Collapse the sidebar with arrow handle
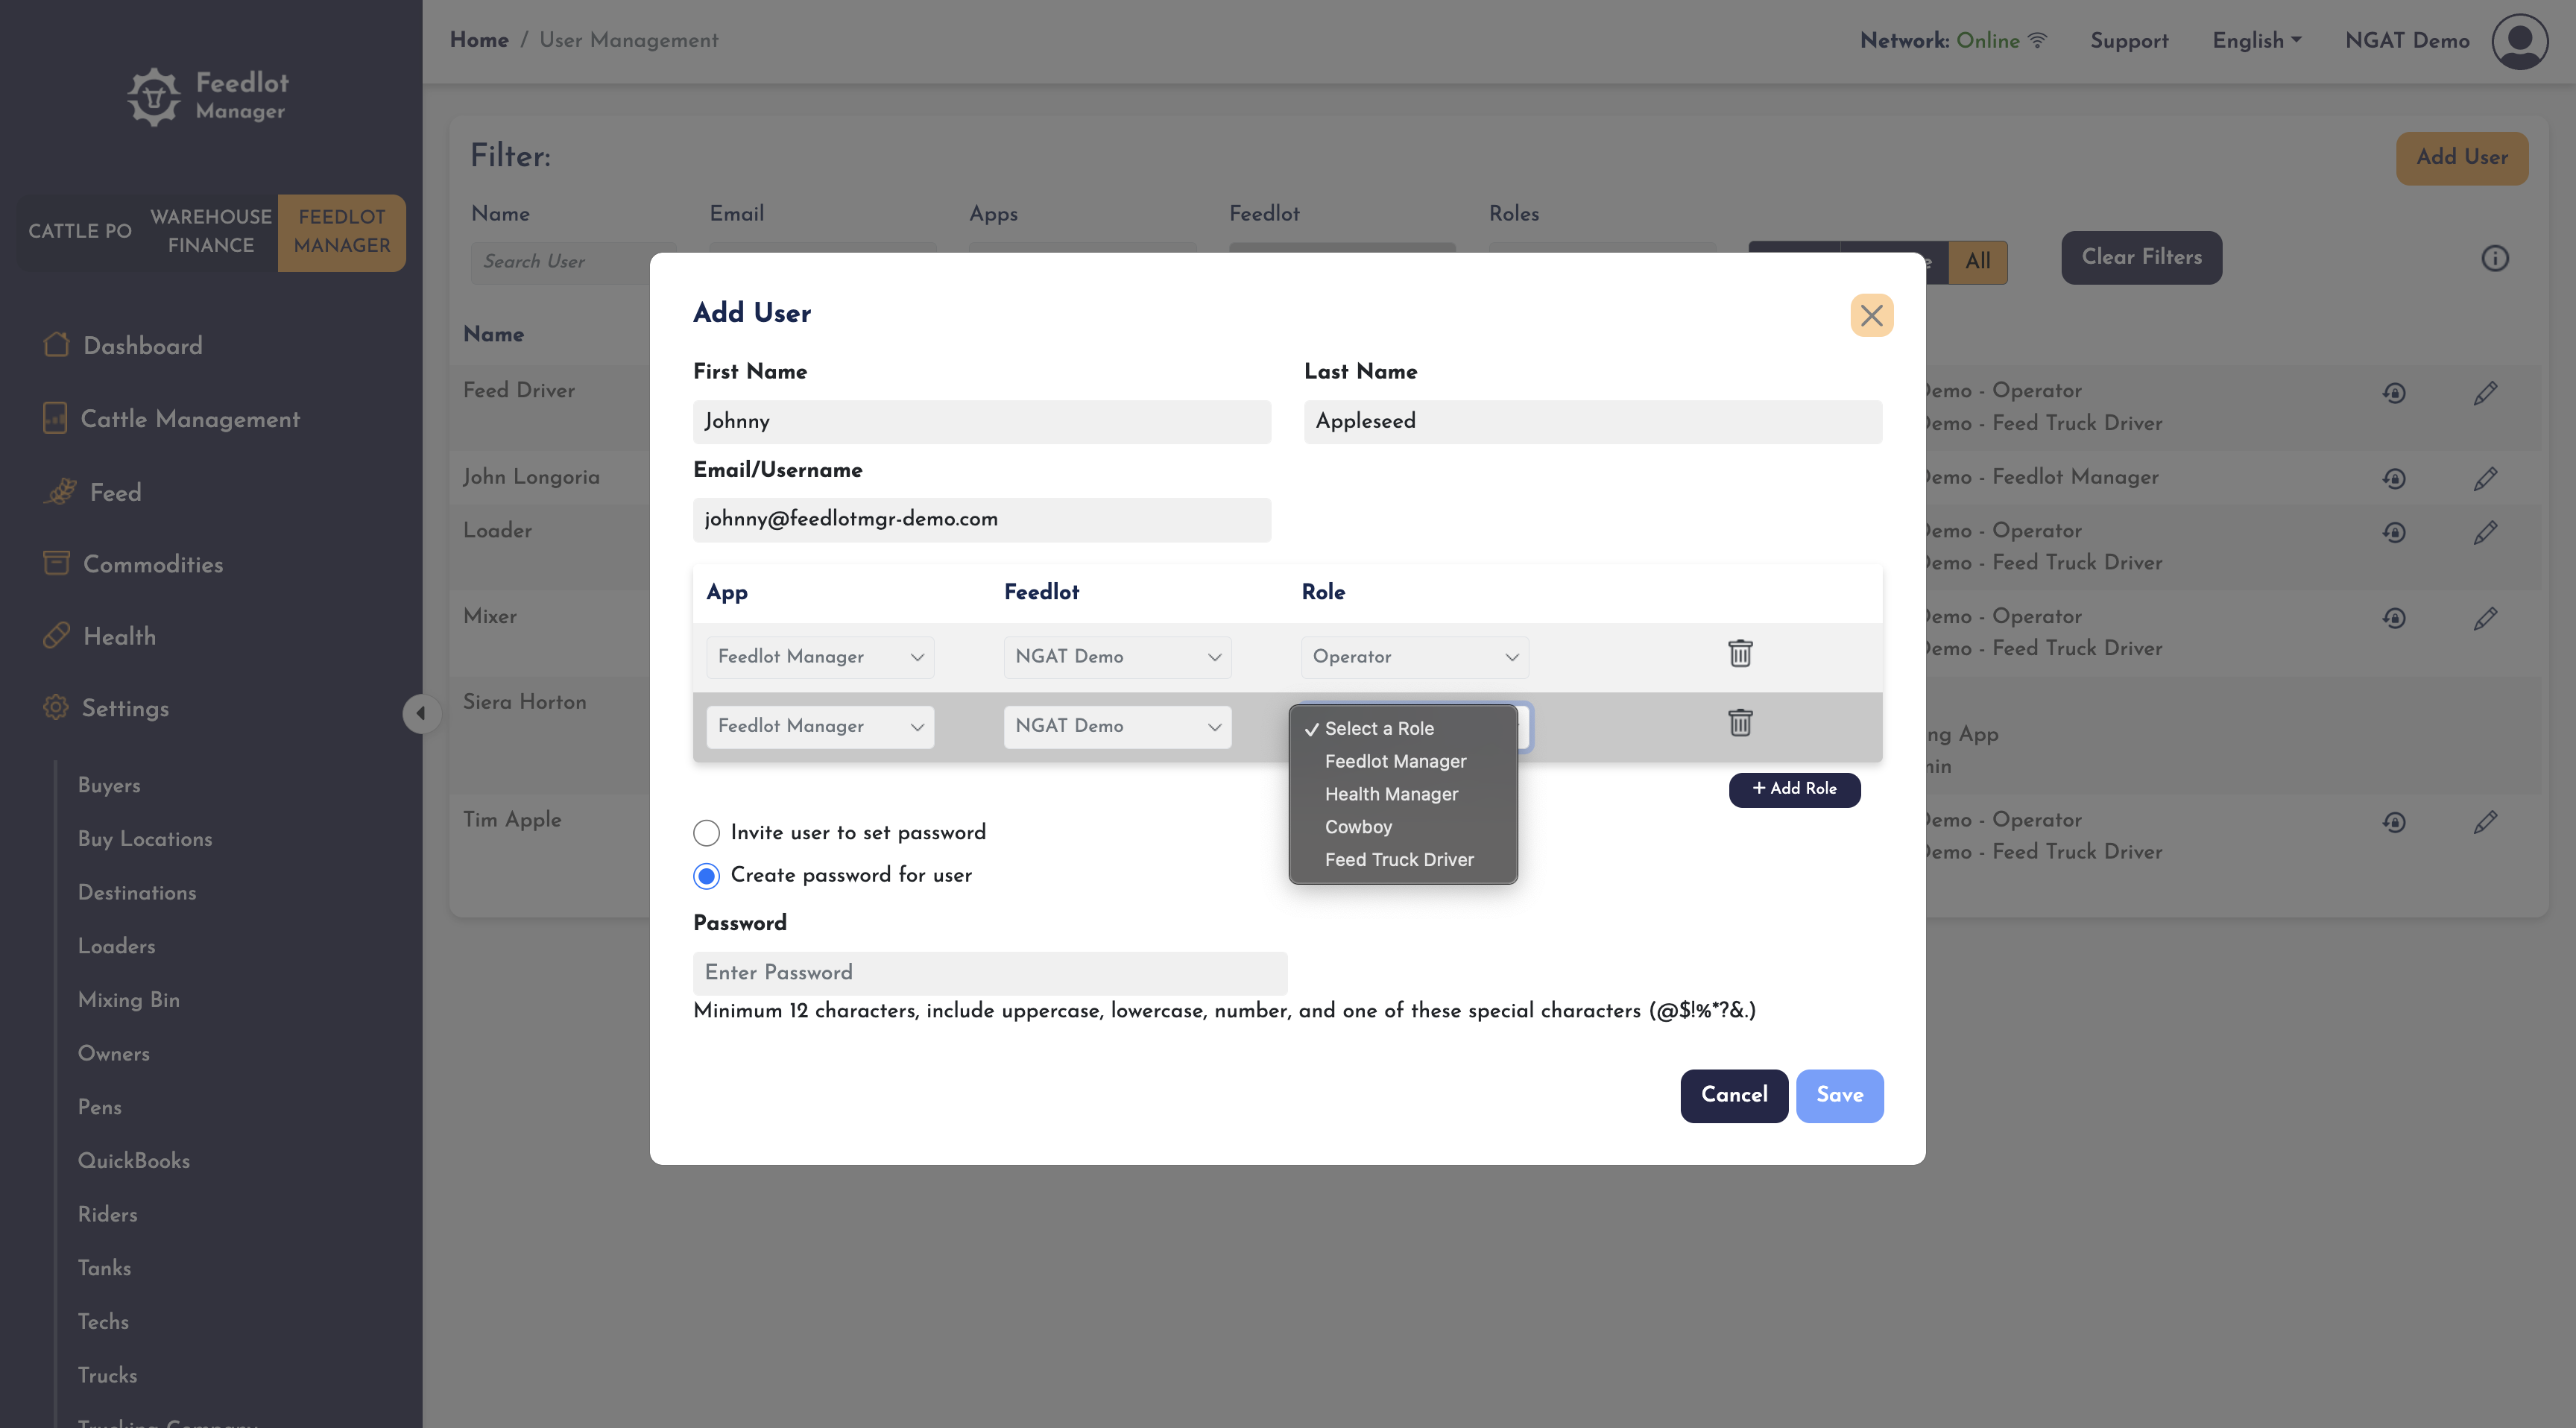Viewport: 2576px width, 1428px height. [x=421, y=713]
